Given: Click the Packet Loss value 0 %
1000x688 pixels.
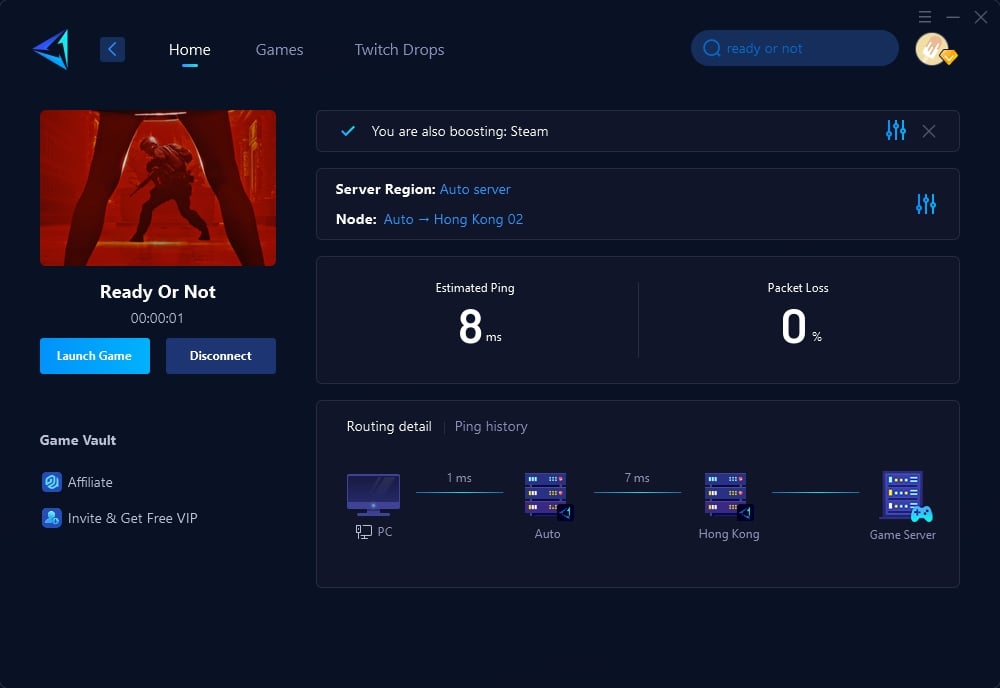Looking at the screenshot, I should pos(801,326).
